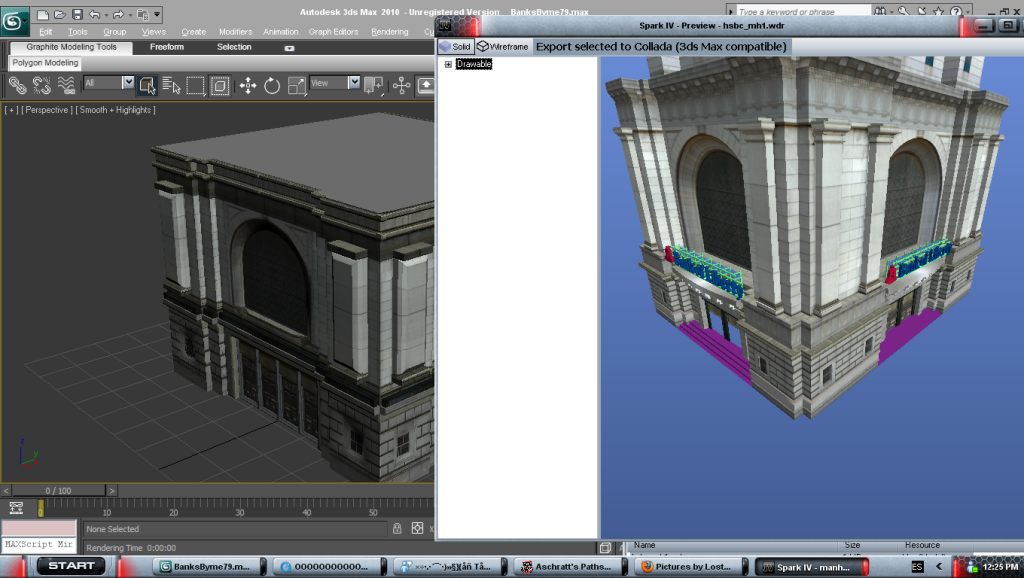Click the binoculars search icon
The image size is (1024, 578).
(x=881, y=11)
